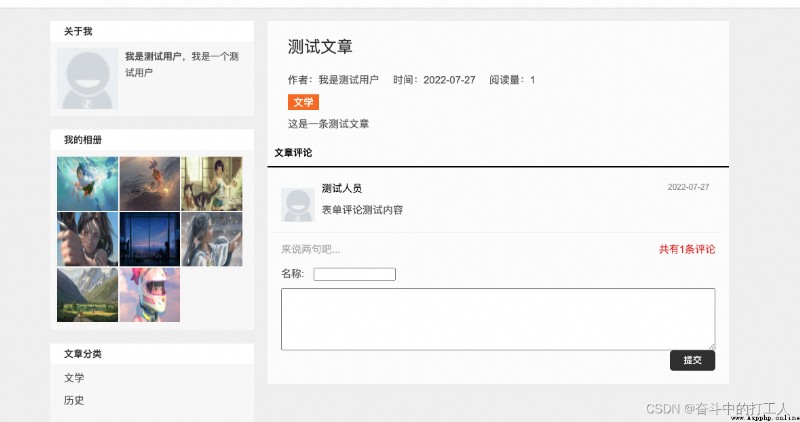Click inside the comment text area
The image size is (800, 422).
click(498, 319)
